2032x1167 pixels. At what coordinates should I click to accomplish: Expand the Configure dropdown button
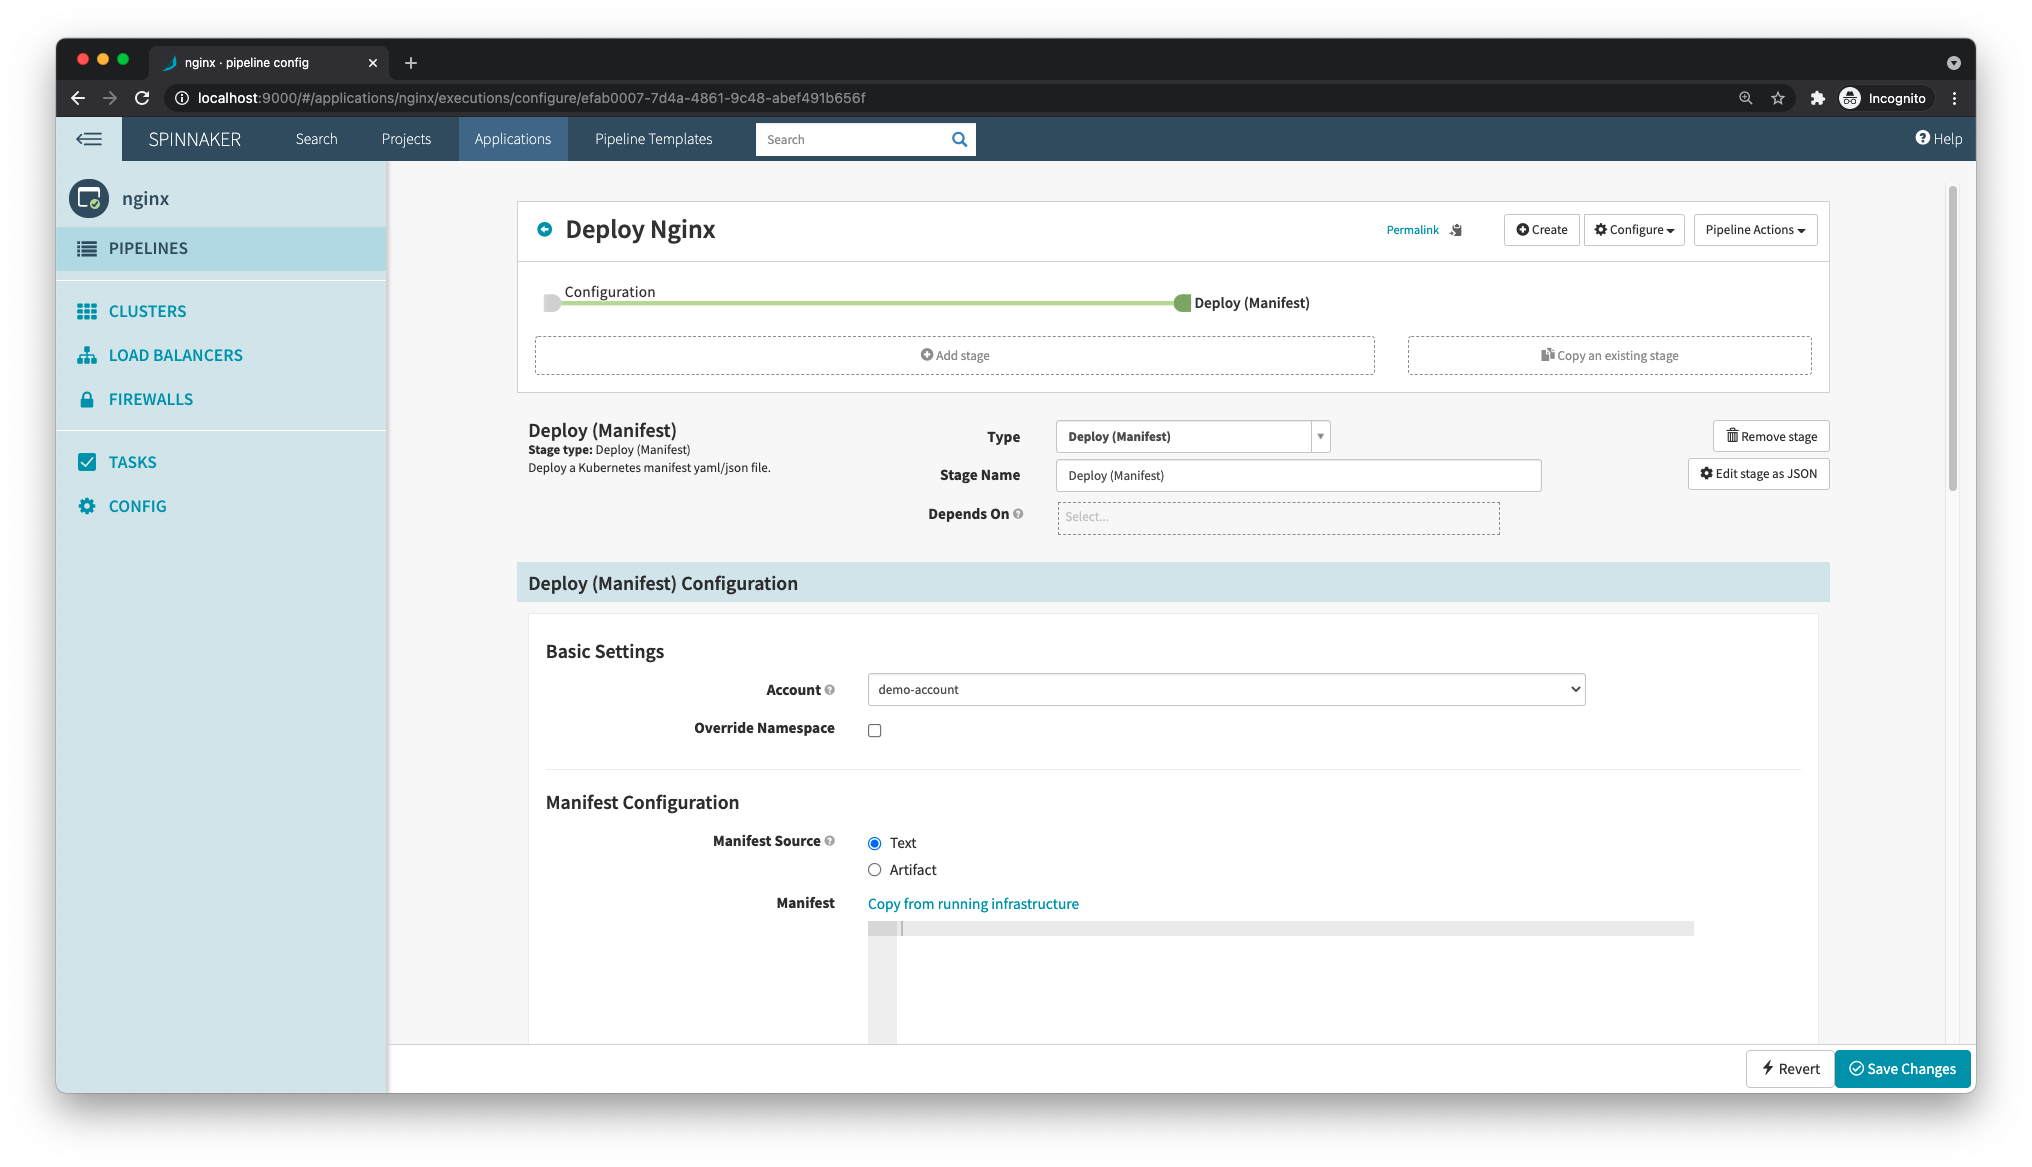pos(1634,230)
